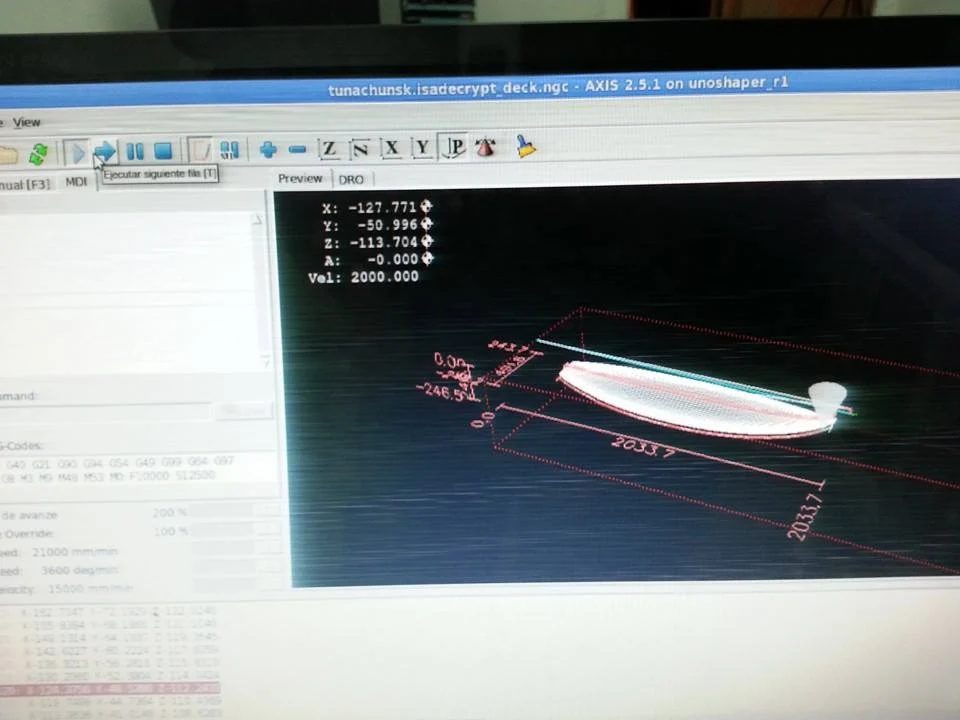Screen dimensions: 960x720
Task: Reload the tunachunsk program file
Action: (38, 151)
